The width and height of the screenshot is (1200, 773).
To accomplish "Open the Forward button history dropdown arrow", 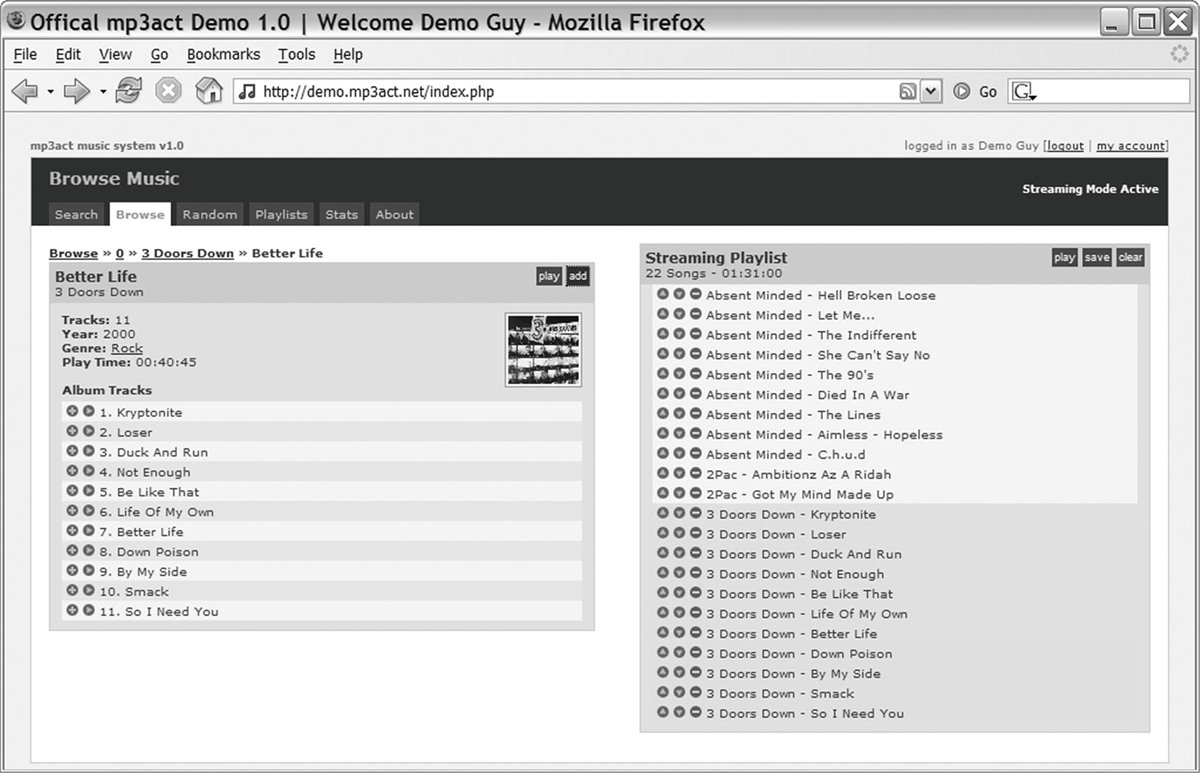I will tap(103, 92).
